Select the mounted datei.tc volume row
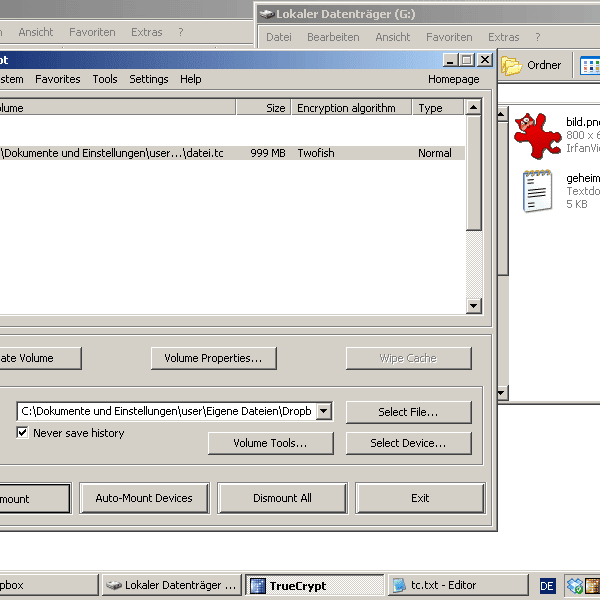 coord(232,153)
